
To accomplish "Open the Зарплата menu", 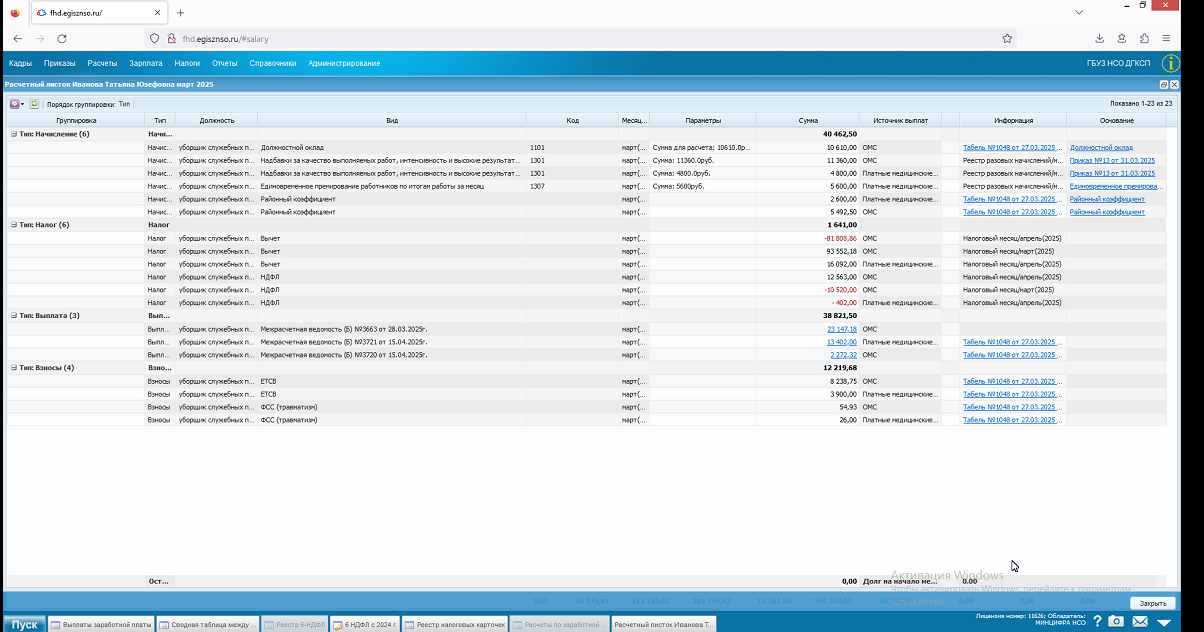I will pos(146,63).
